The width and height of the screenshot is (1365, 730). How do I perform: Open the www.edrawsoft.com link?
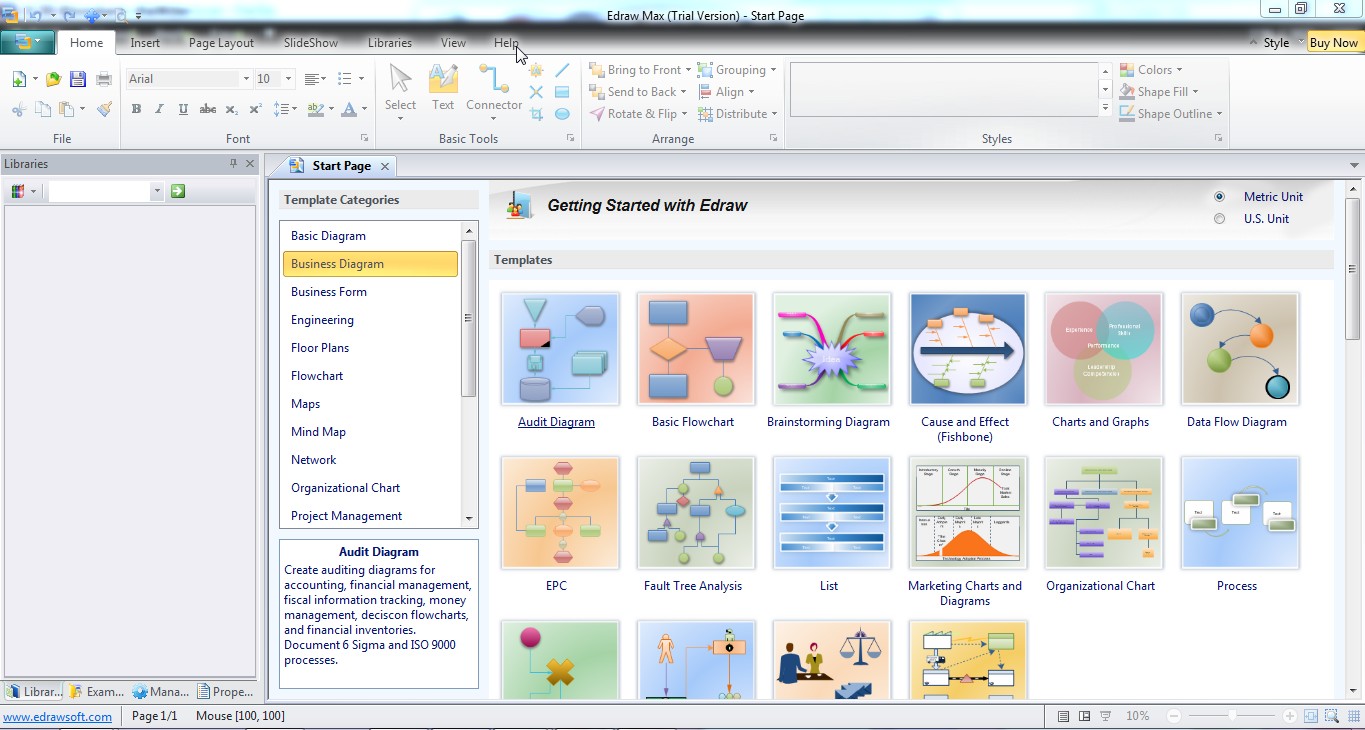click(58, 717)
